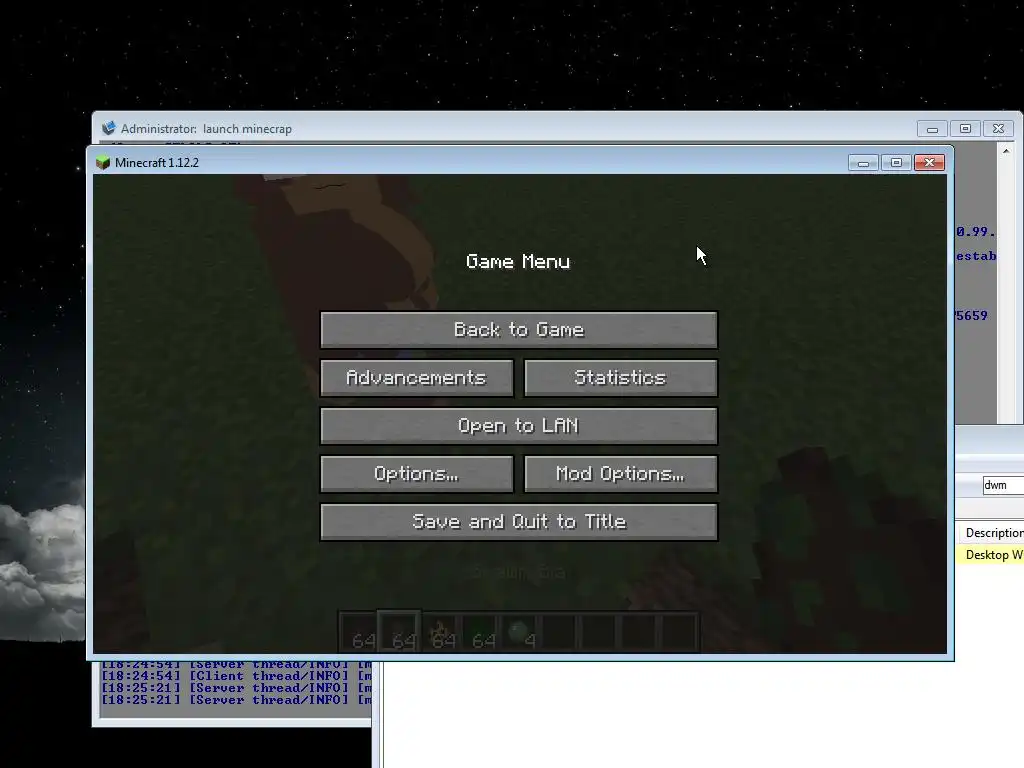Image resolution: width=1024 pixels, height=768 pixels.
Task: Click the Game Menu heading text
Action: point(518,262)
